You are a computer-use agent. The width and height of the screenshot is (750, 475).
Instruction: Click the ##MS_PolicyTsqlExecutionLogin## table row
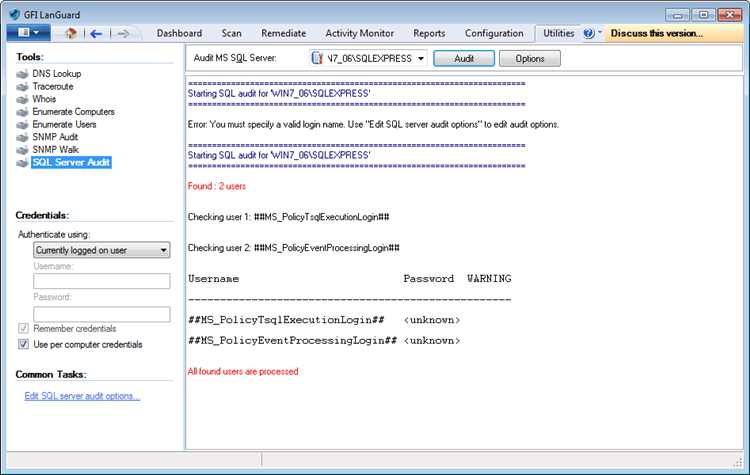pyautogui.click(x=324, y=320)
